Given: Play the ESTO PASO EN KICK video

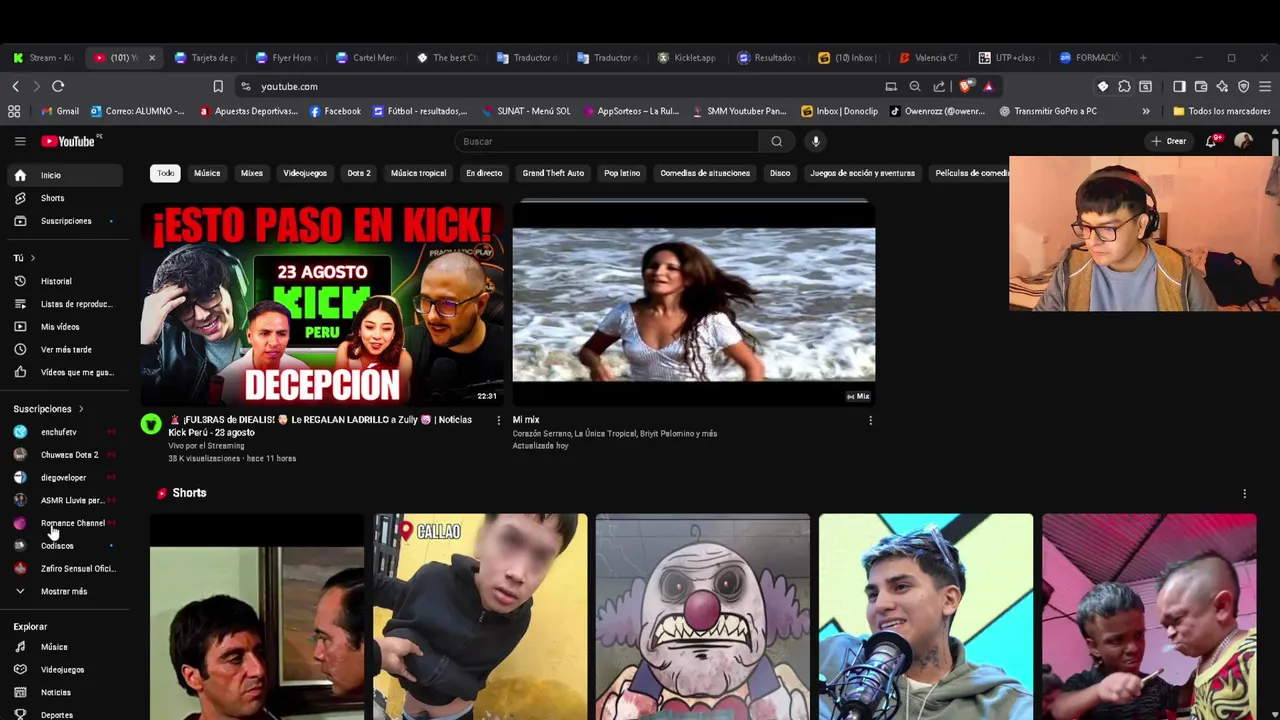Looking at the screenshot, I should coord(322,304).
